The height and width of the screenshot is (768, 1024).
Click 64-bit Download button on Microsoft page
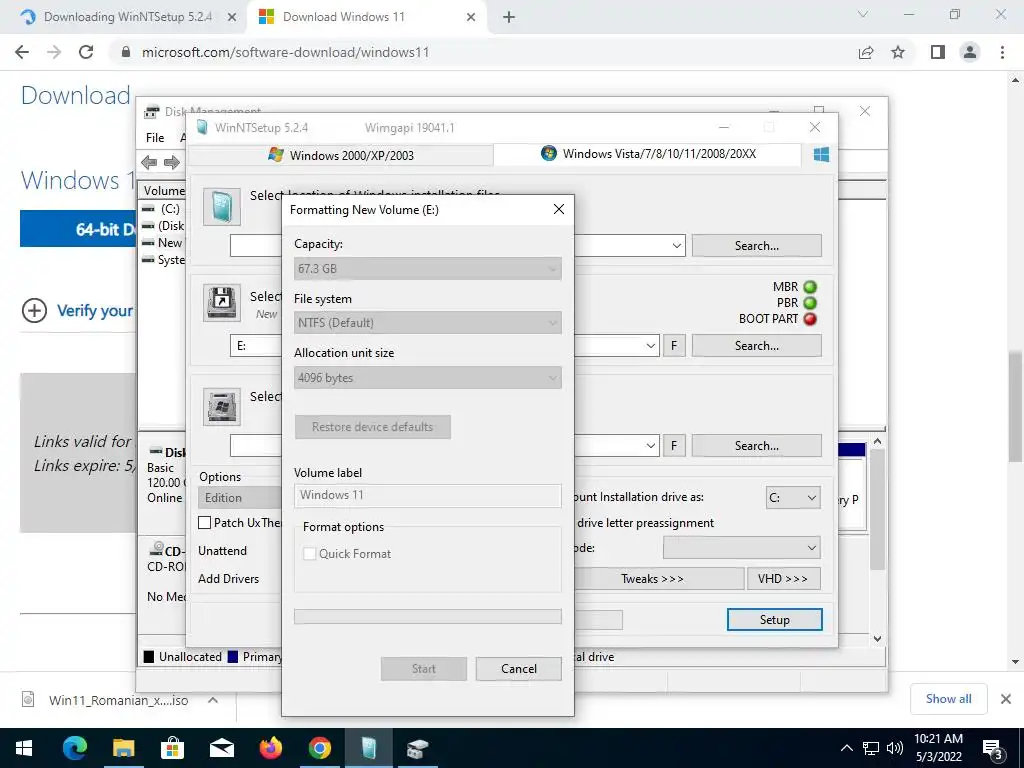[x=78, y=229]
